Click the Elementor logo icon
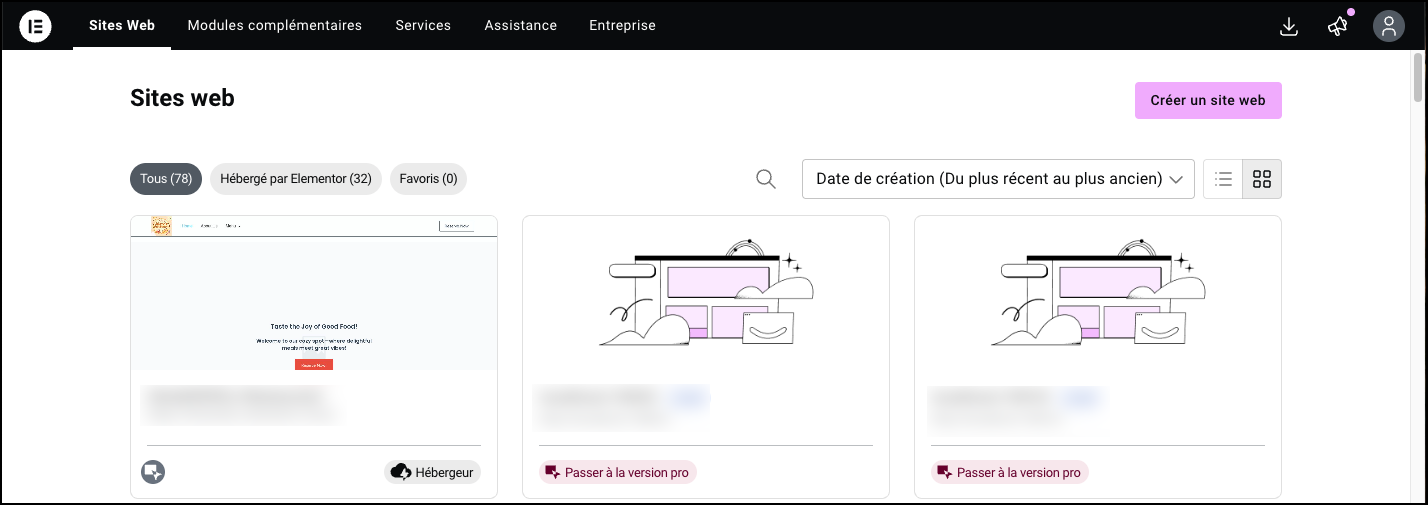Screen dimensions: 1428x505 point(36,26)
